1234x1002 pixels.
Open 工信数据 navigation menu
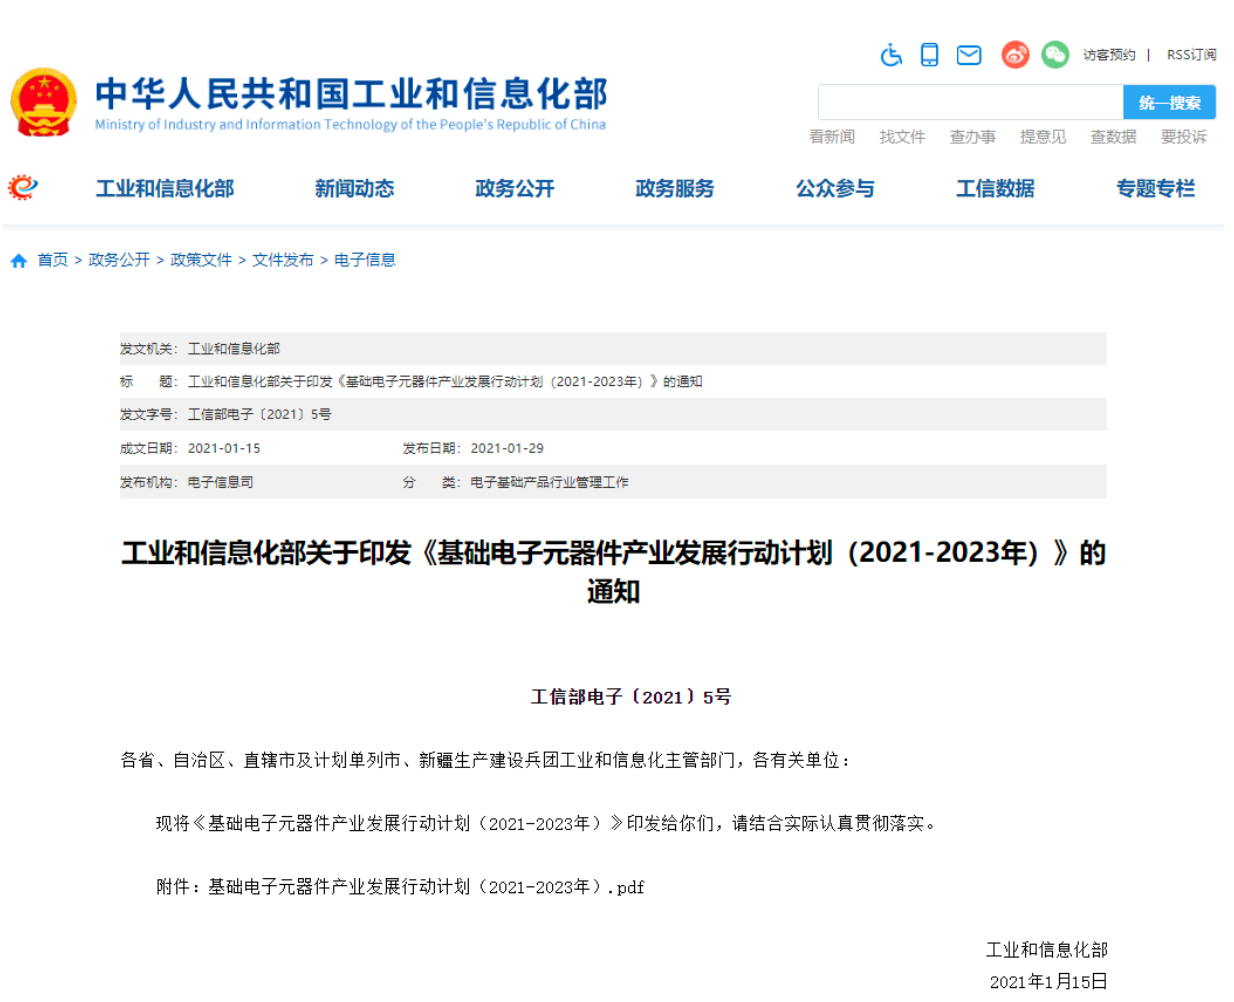pos(995,188)
